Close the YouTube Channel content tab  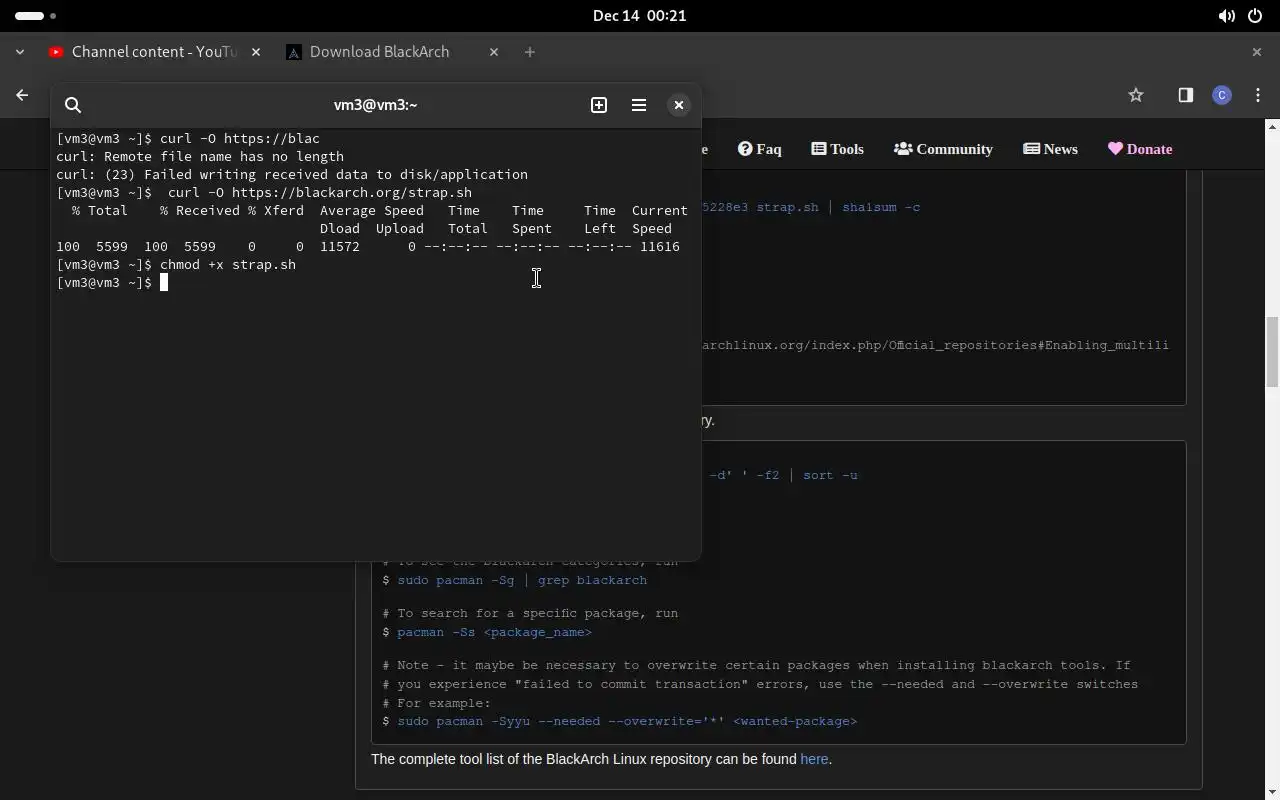[256, 52]
